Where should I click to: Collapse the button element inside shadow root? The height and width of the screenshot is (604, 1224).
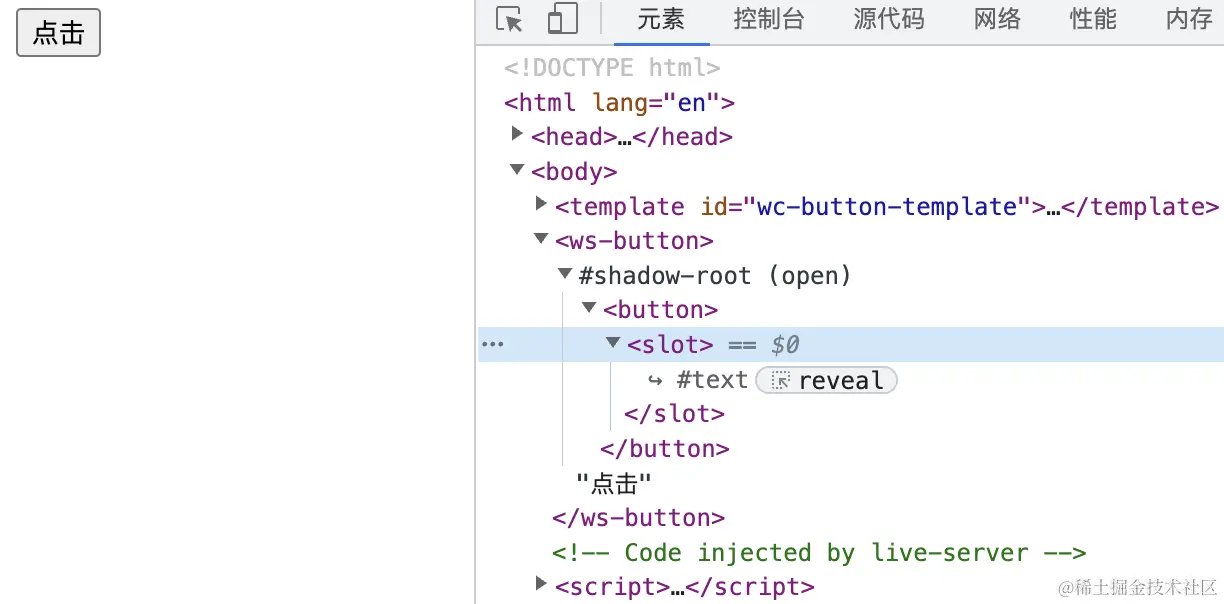pyautogui.click(x=589, y=308)
